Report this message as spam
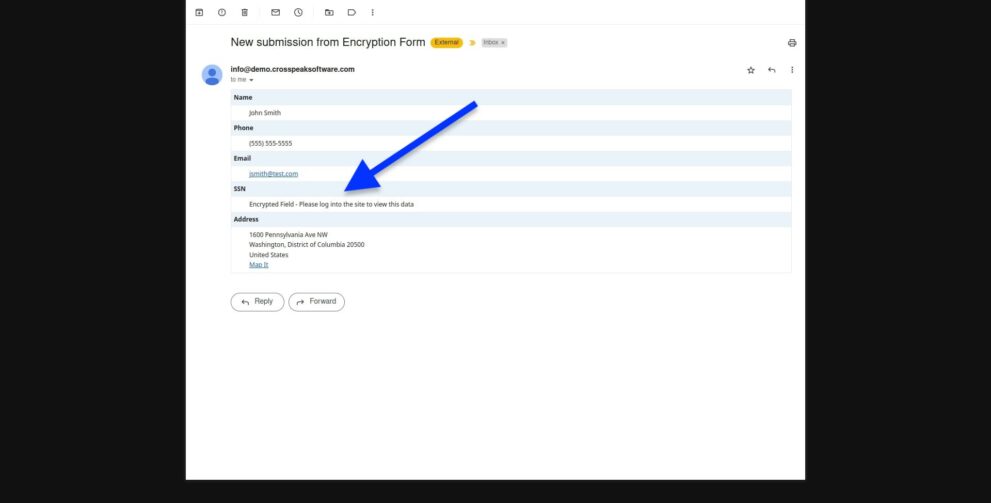 (x=222, y=13)
